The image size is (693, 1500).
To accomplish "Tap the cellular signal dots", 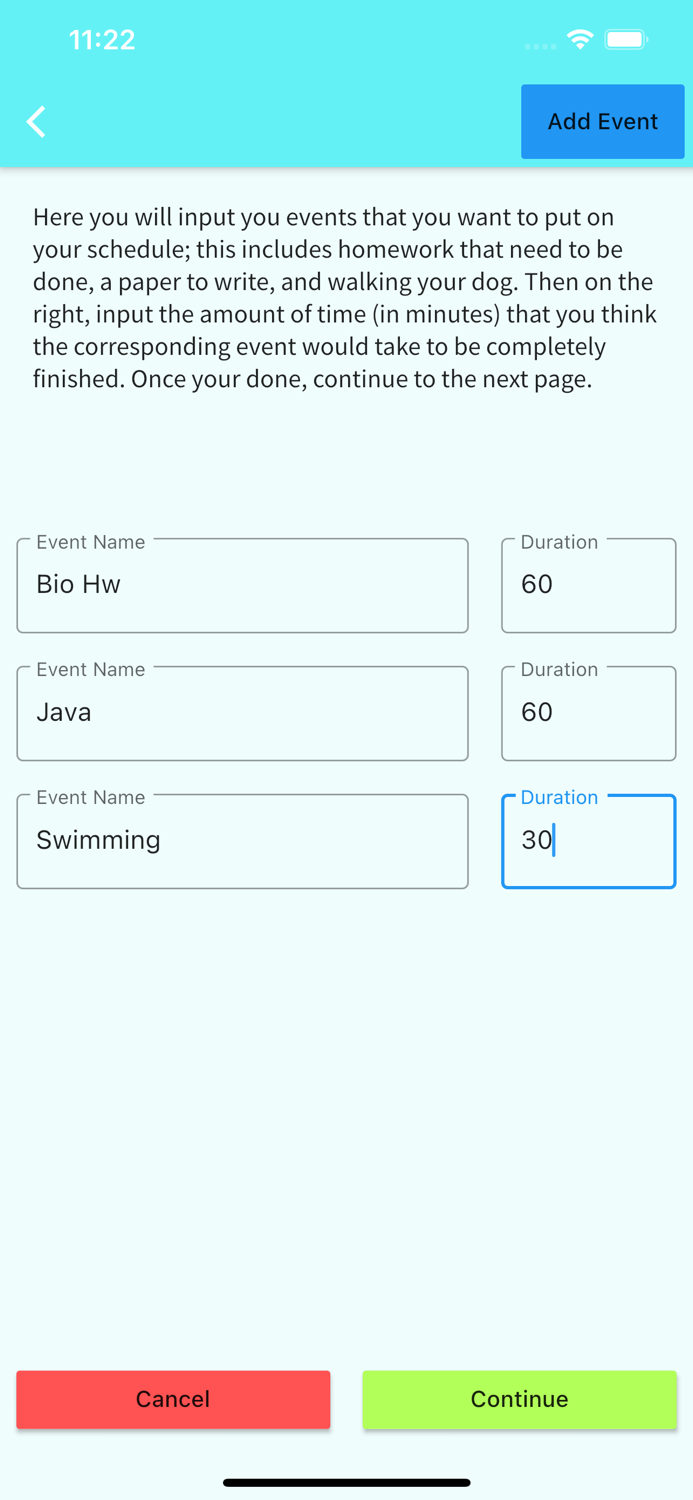I will (540, 46).
